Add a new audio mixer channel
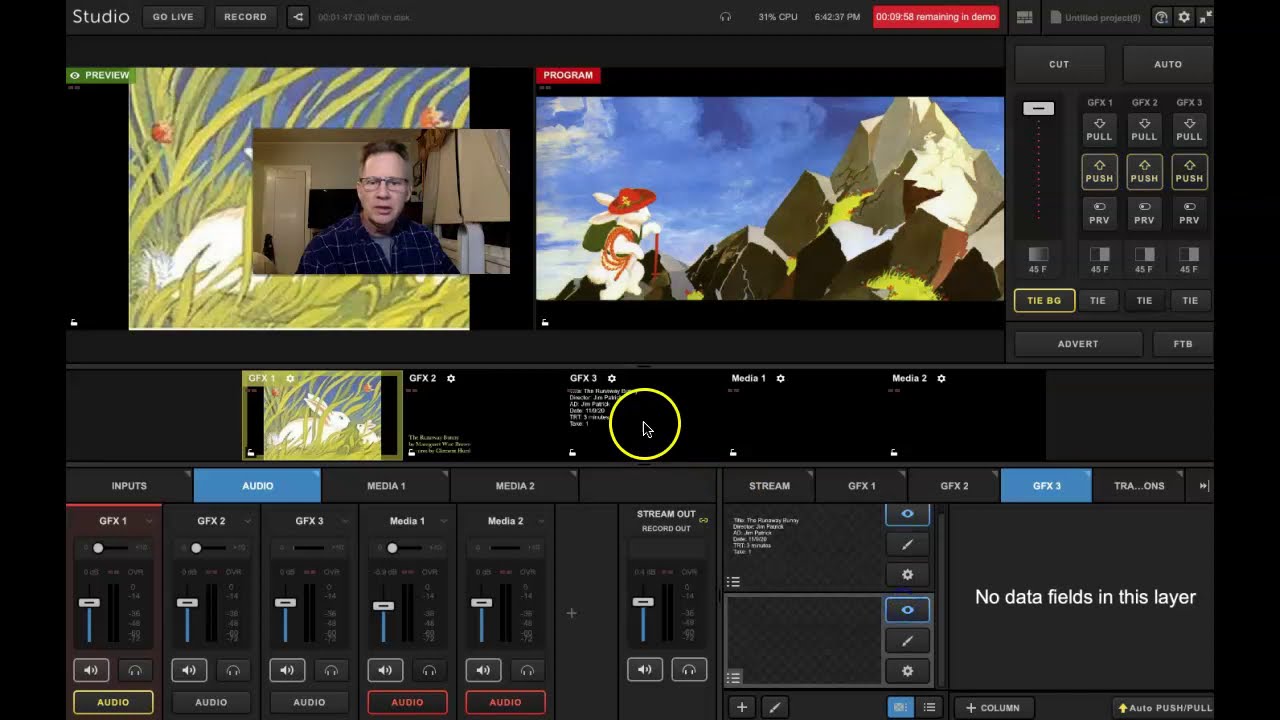The width and height of the screenshot is (1280, 720). [571, 613]
